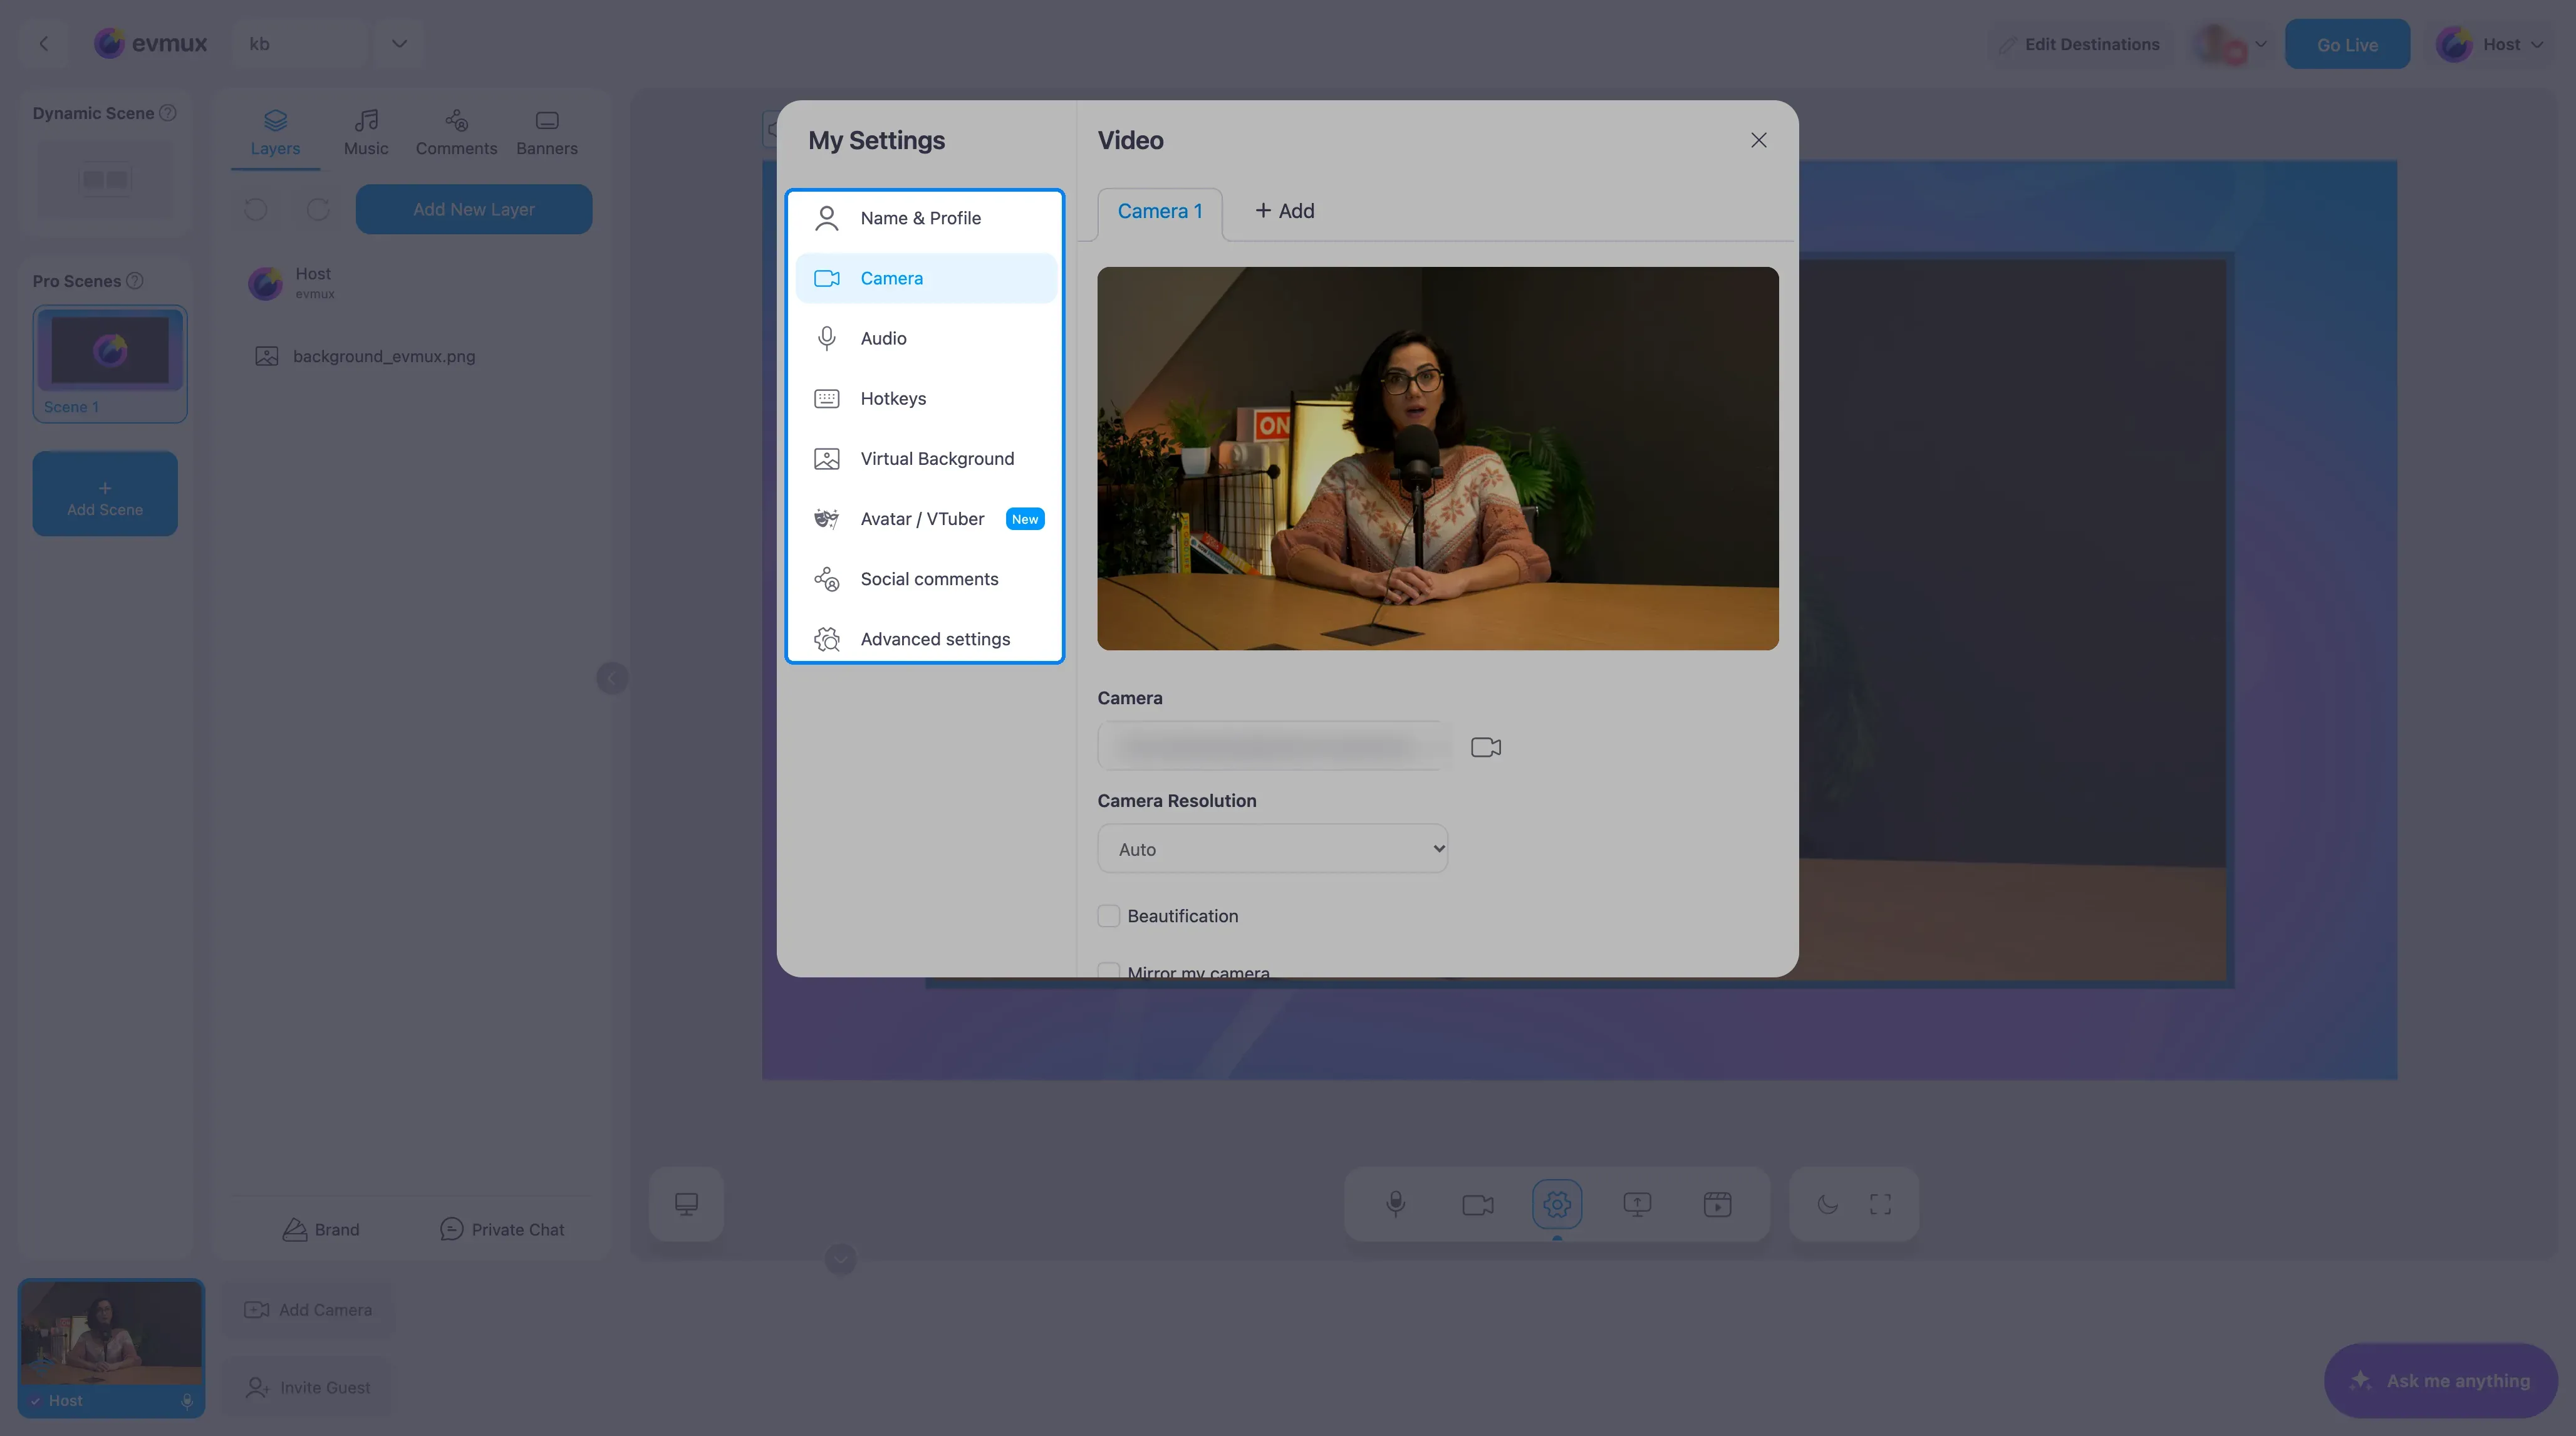2576x1436 pixels.
Task: Toggle dark mode moon icon
Action: click(x=1827, y=1204)
